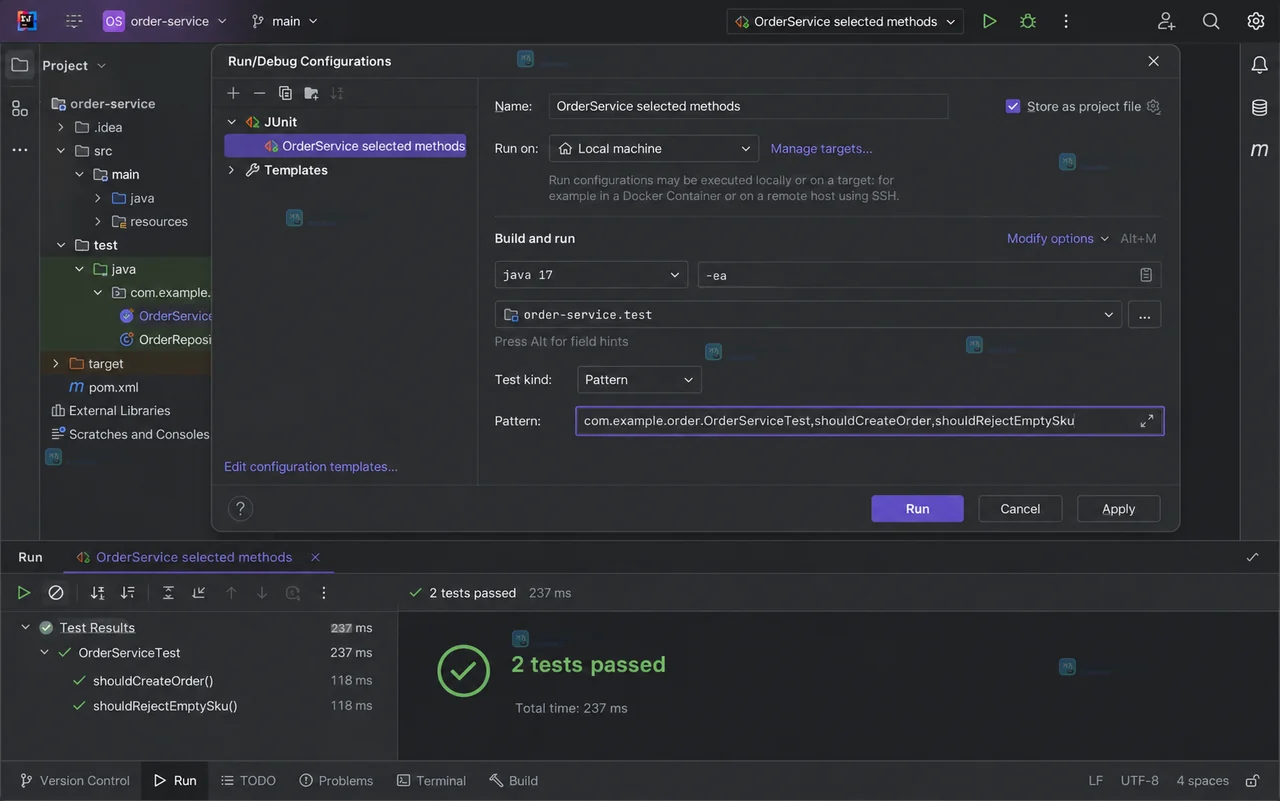Switch to OrderService selected methods run tab
Viewport: 1280px width, 801px height.
pyautogui.click(x=194, y=557)
